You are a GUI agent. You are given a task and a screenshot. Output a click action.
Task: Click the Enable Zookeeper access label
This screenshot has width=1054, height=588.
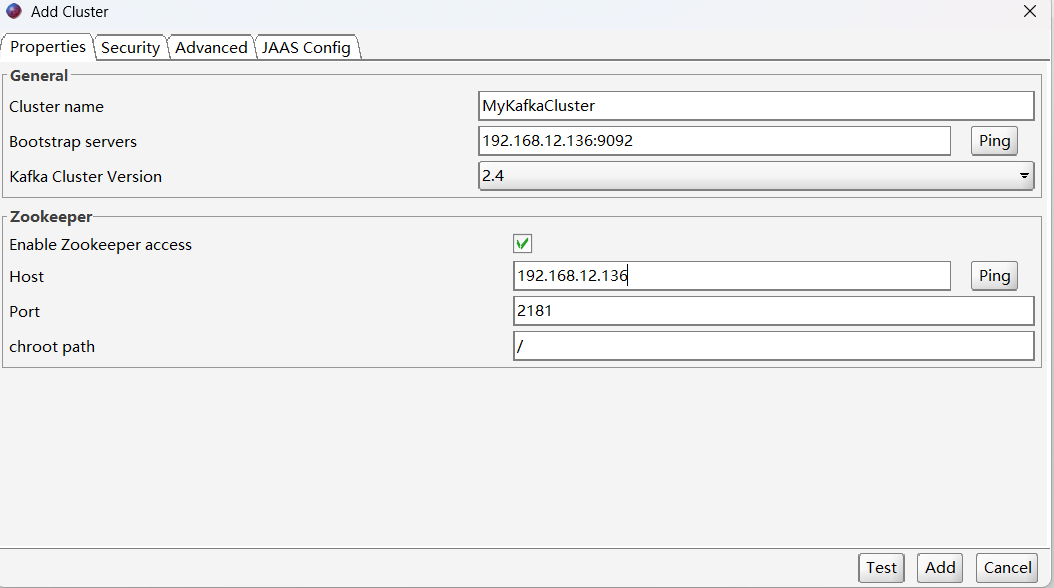(x=100, y=245)
